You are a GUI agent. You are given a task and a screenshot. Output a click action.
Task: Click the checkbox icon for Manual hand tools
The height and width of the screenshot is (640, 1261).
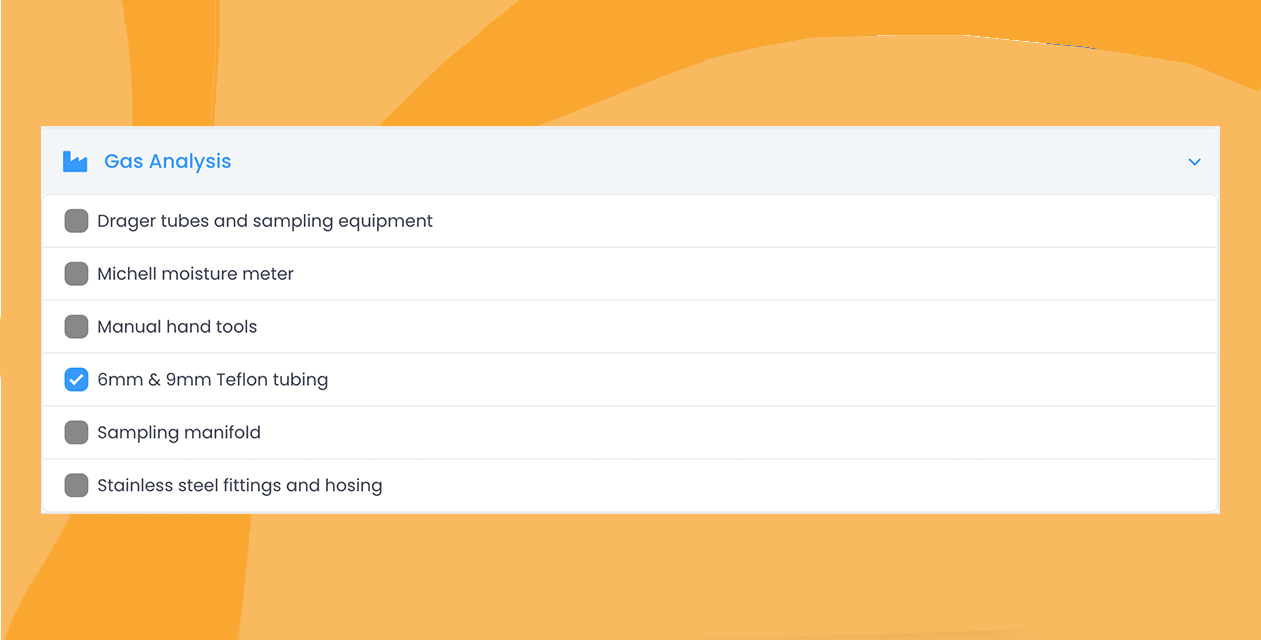76,326
